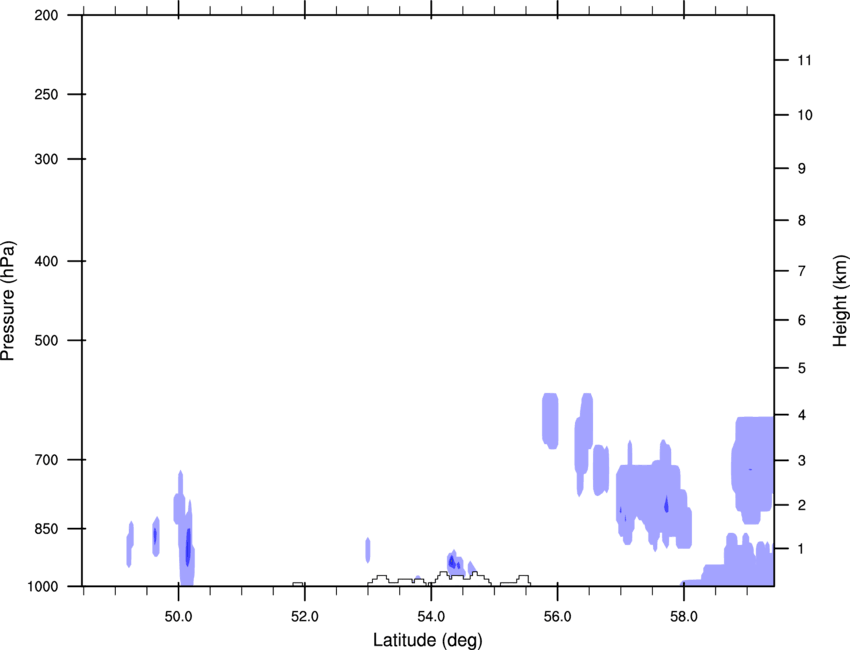Screen dimensions: 850x650
Task: Click the 58.0 latitude label
Action: point(684,617)
